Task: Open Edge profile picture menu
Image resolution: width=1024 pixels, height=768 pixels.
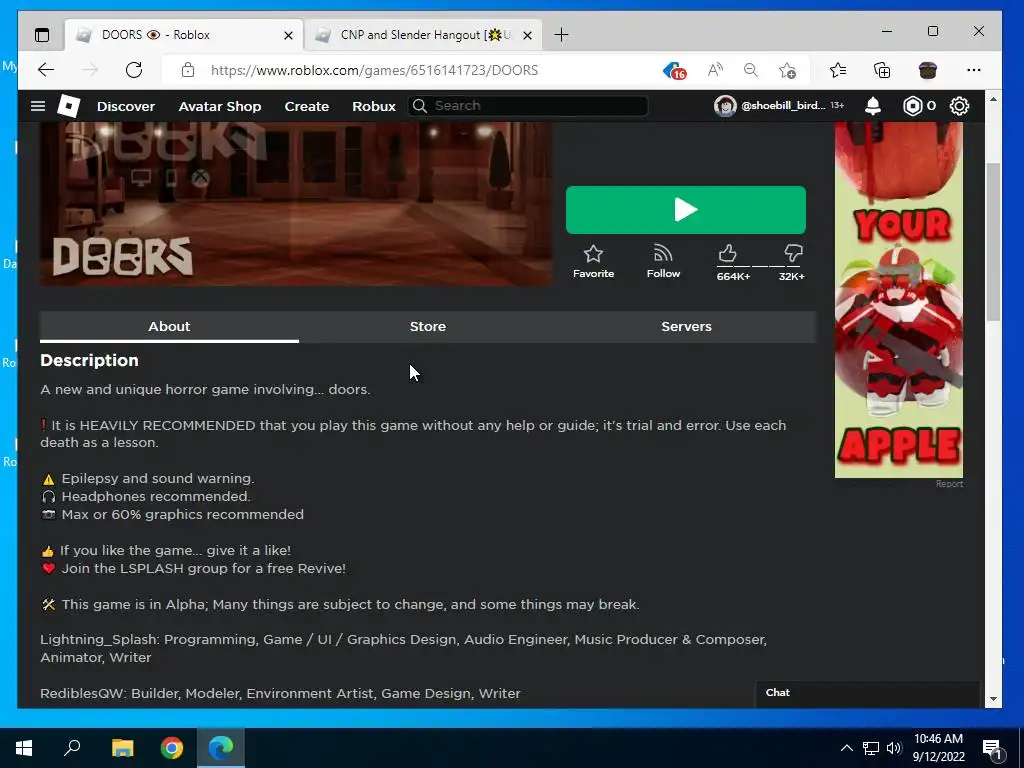Action: point(927,70)
